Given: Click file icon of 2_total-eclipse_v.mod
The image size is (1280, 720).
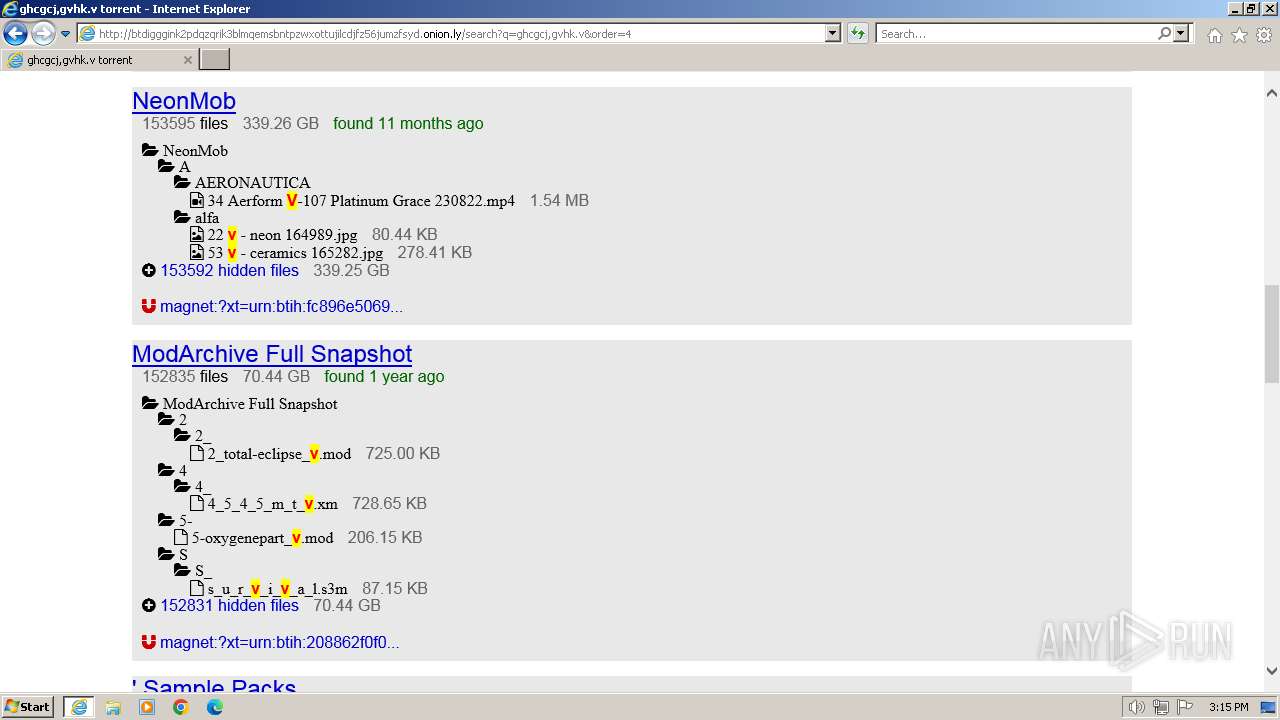Looking at the screenshot, I should pyautogui.click(x=197, y=453).
